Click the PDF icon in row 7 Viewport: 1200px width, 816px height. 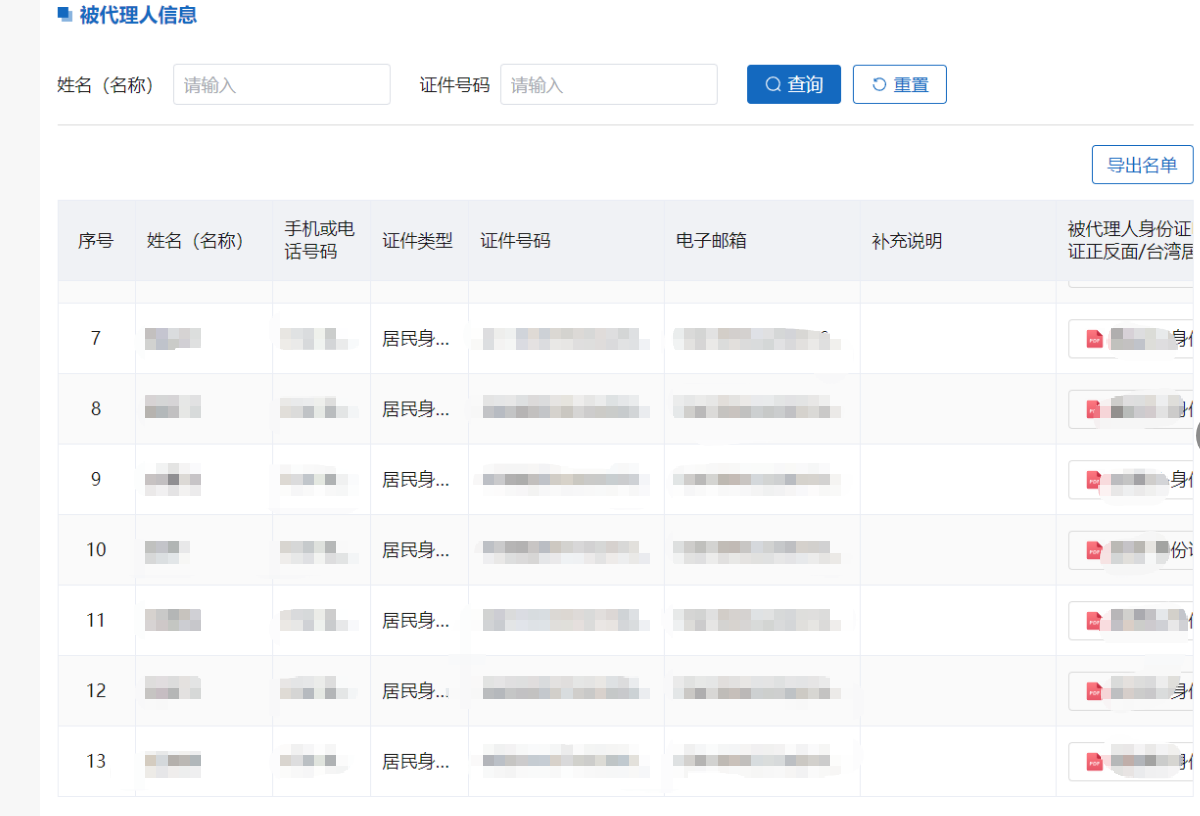[x=1094, y=339]
